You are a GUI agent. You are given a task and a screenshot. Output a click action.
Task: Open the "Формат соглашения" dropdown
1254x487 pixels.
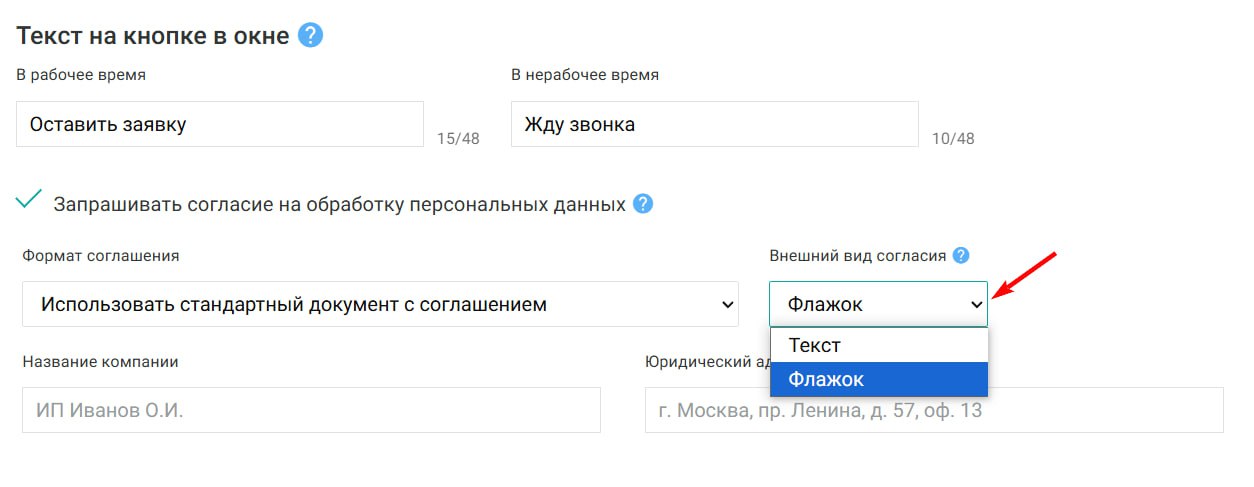380,304
